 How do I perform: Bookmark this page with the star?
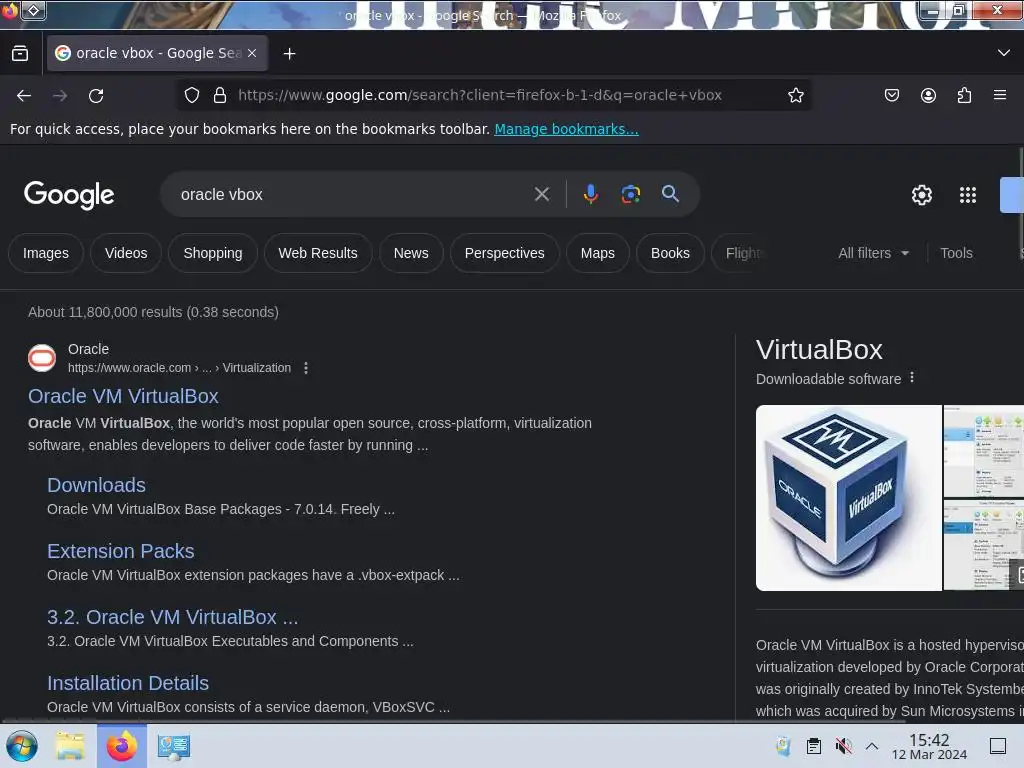tap(795, 95)
